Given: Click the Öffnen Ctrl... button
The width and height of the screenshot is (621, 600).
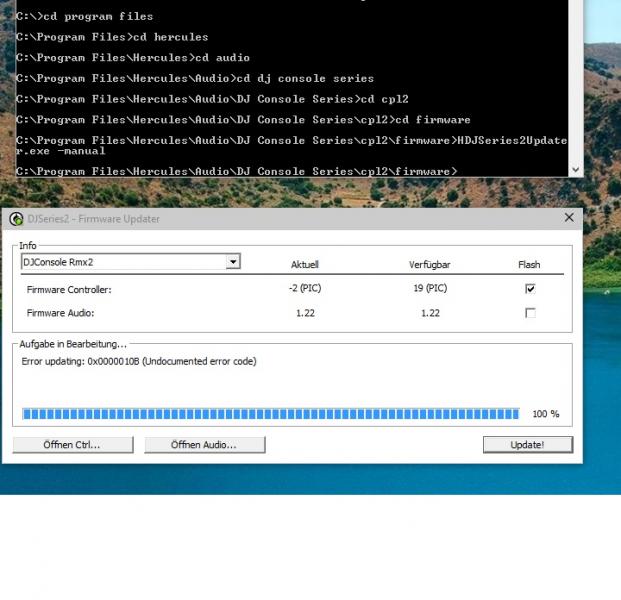Looking at the screenshot, I should tap(73, 445).
